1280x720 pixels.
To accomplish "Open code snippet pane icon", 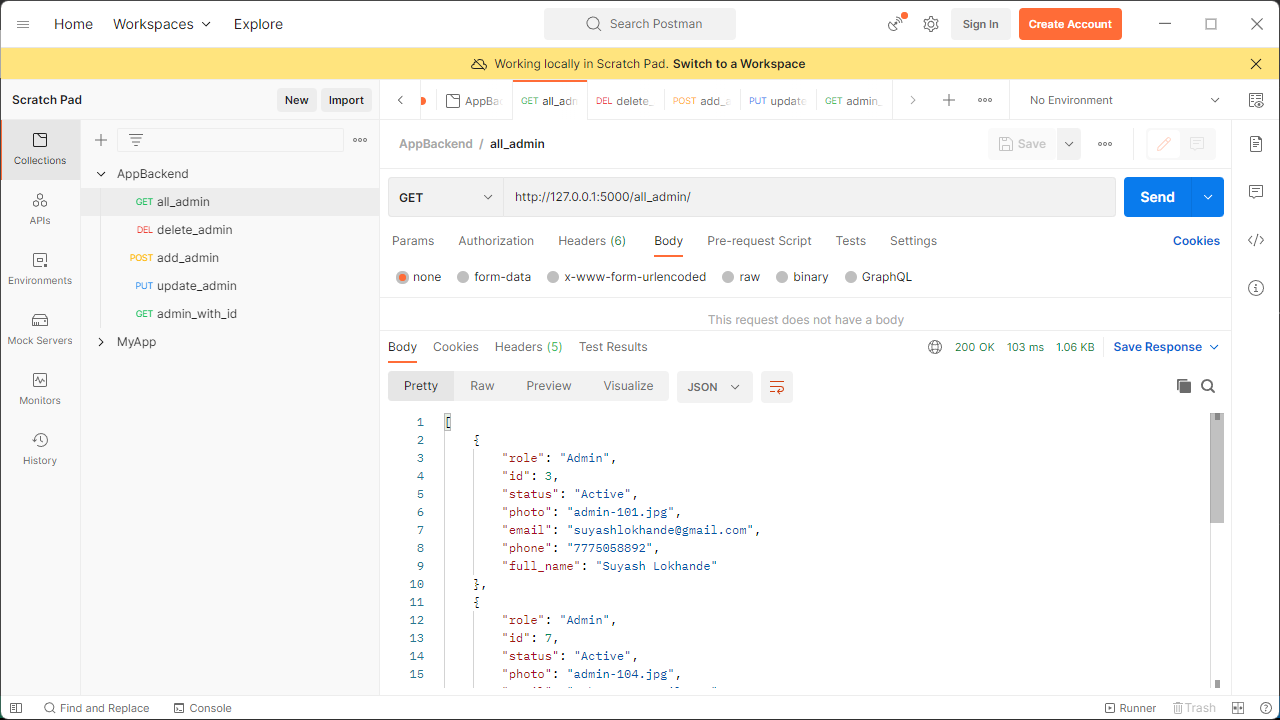I will [1256, 240].
